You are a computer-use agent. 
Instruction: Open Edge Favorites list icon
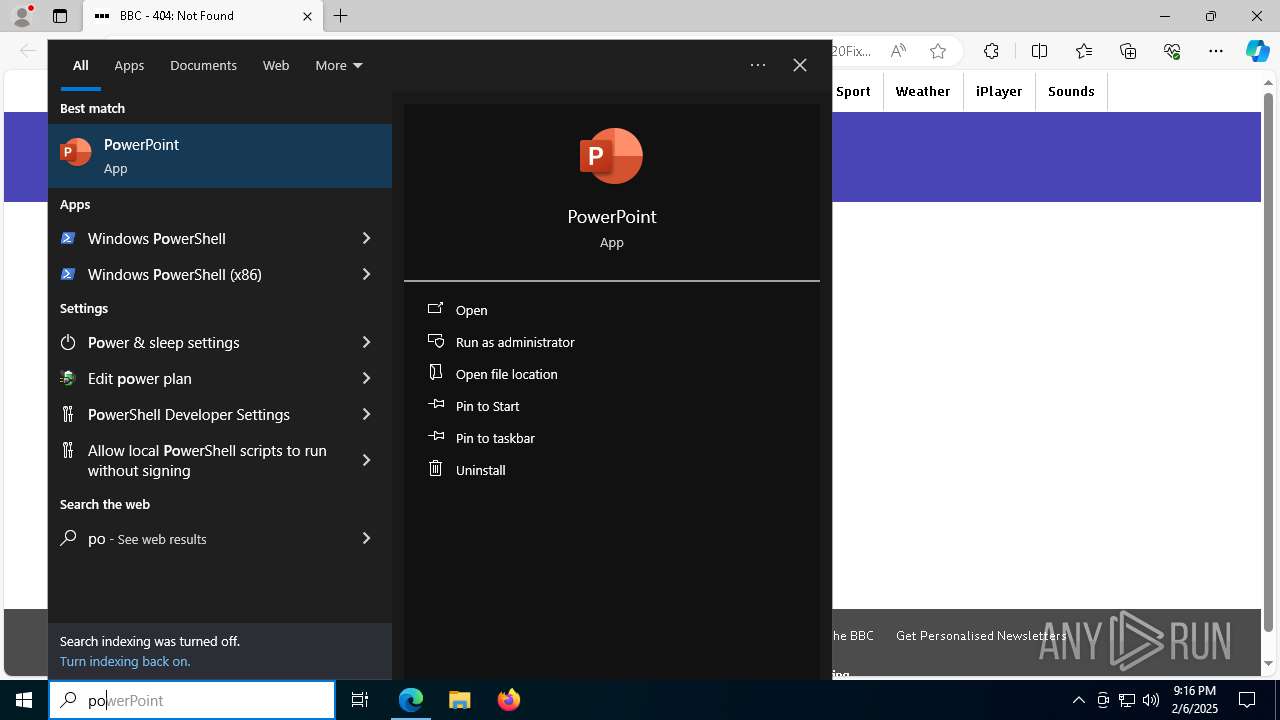(x=1084, y=51)
